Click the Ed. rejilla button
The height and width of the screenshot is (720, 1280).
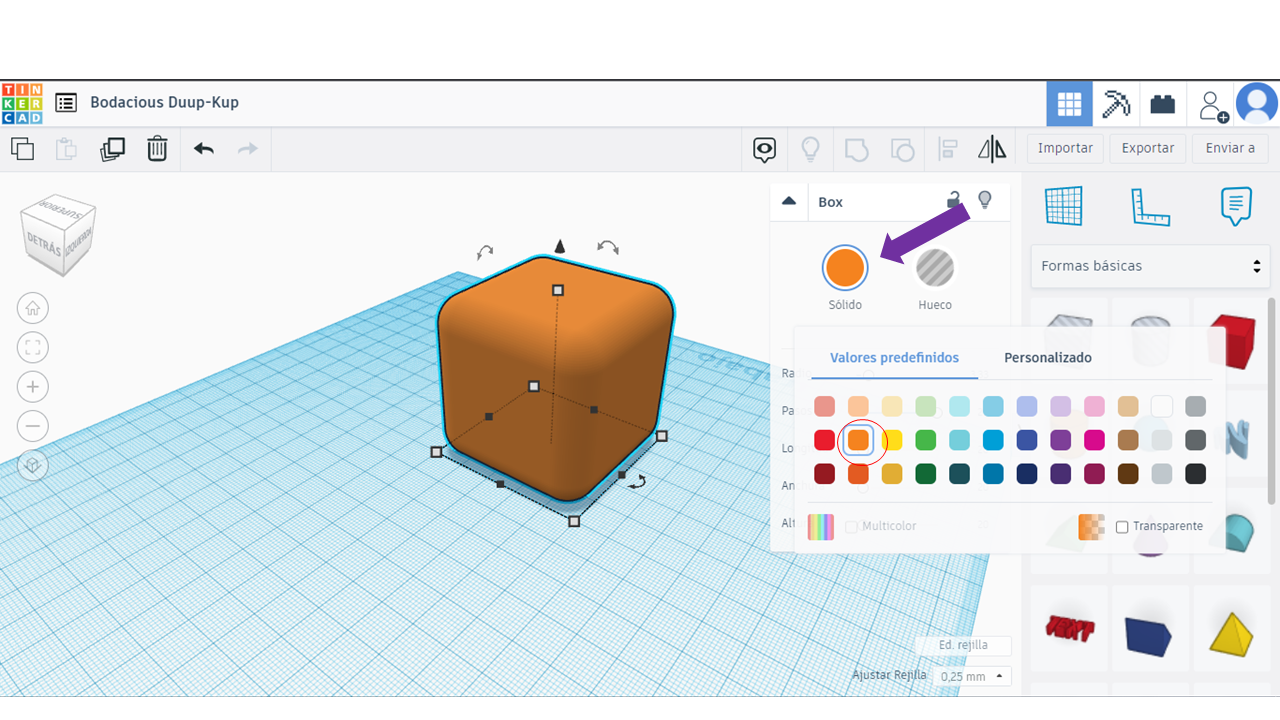[963, 646]
